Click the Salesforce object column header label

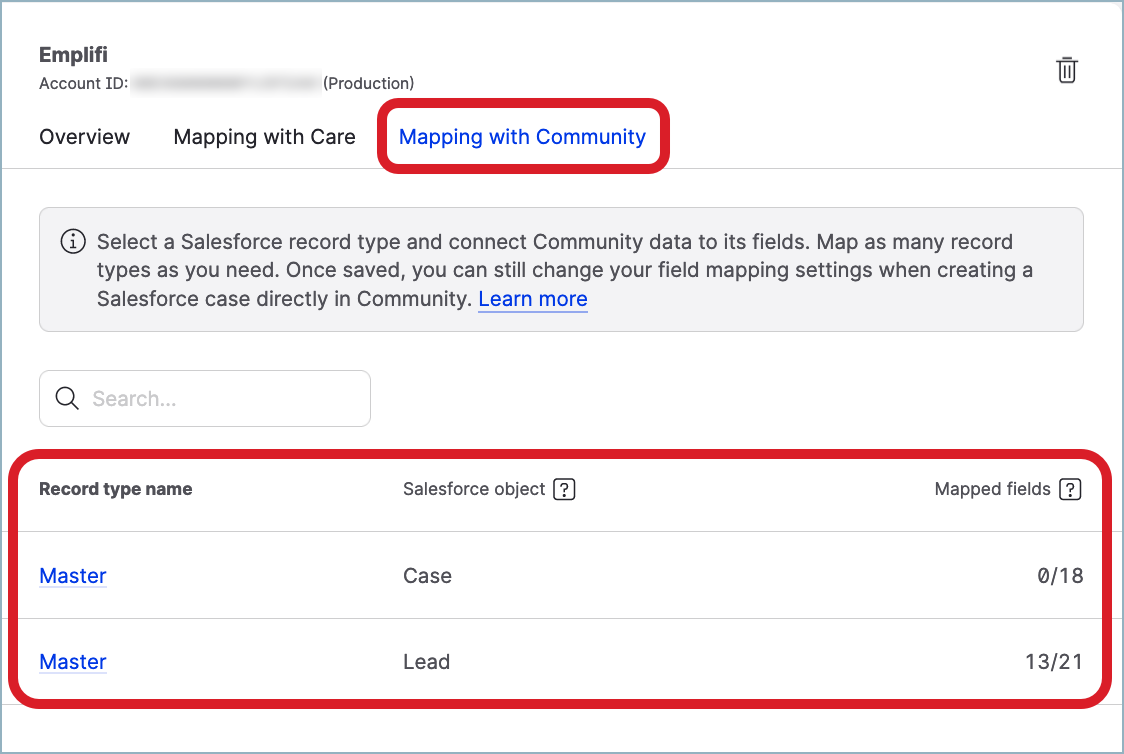click(474, 489)
